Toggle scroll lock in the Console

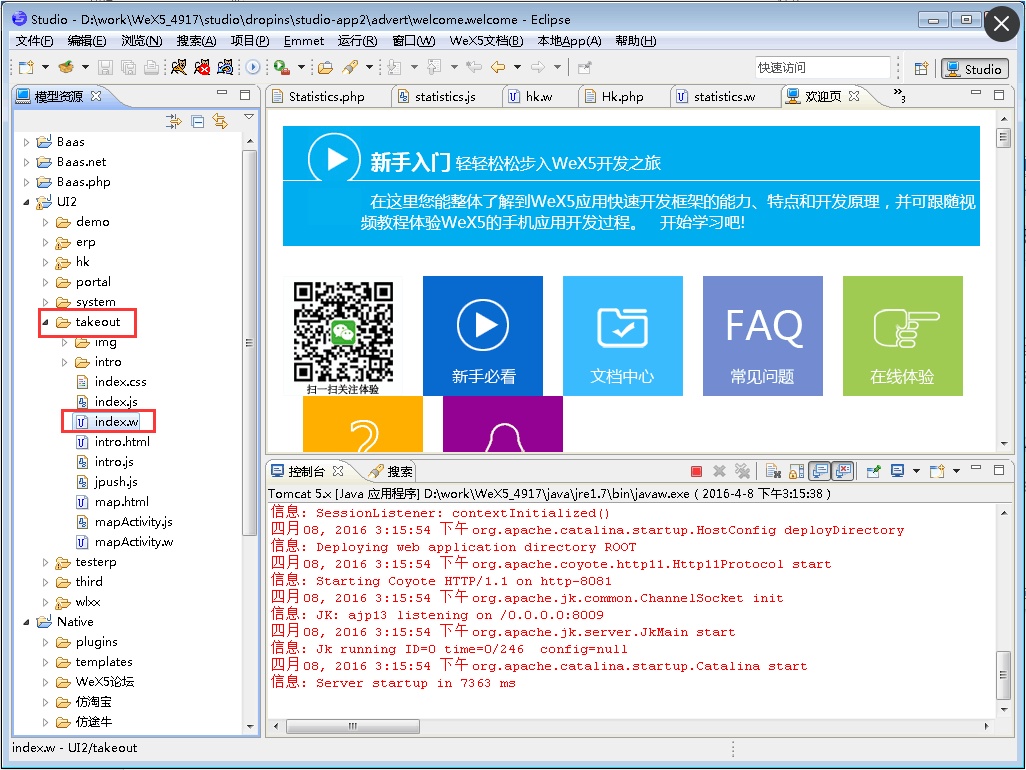[x=795, y=470]
